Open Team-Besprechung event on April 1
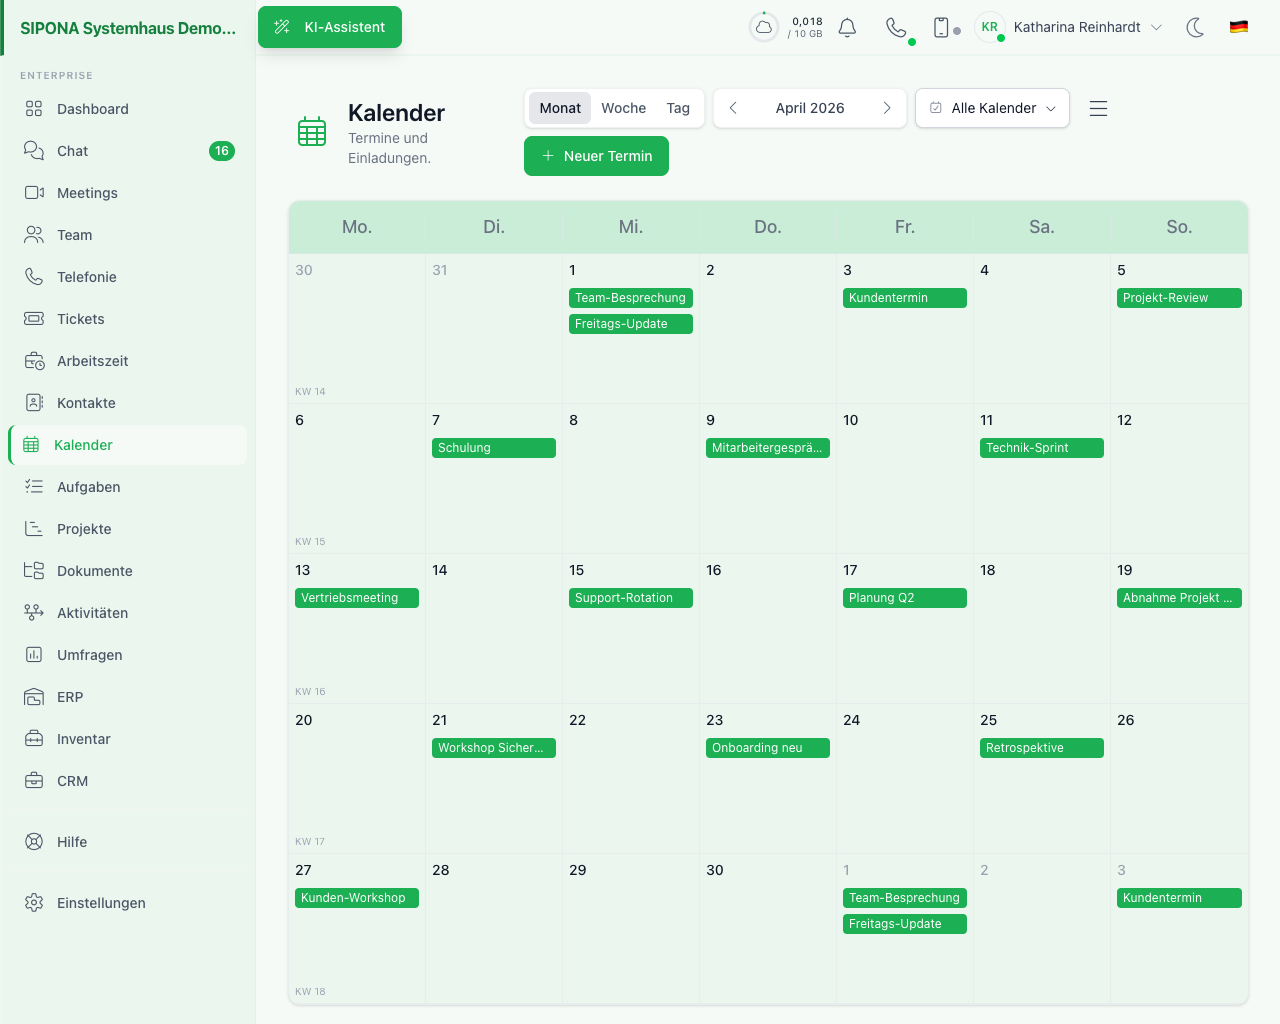The width and height of the screenshot is (1280, 1024). (x=631, y=298)
